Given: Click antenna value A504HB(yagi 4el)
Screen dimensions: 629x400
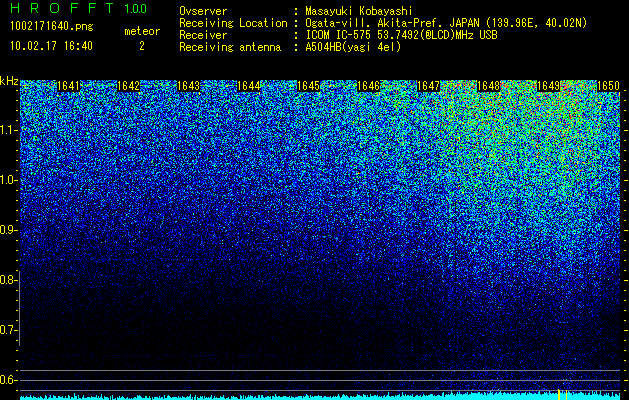Looking at the screenshot, I should 353,47.
